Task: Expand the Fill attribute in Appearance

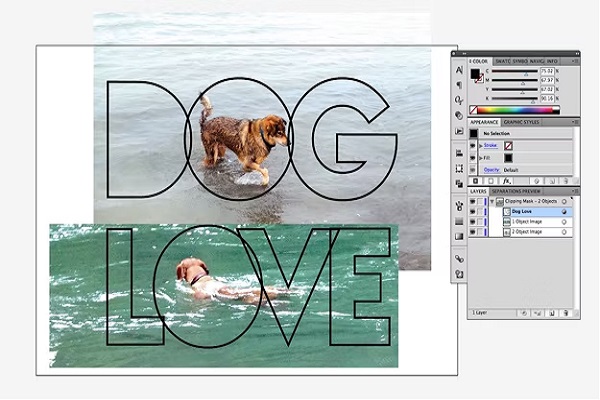Action: (x=482, y=157)
